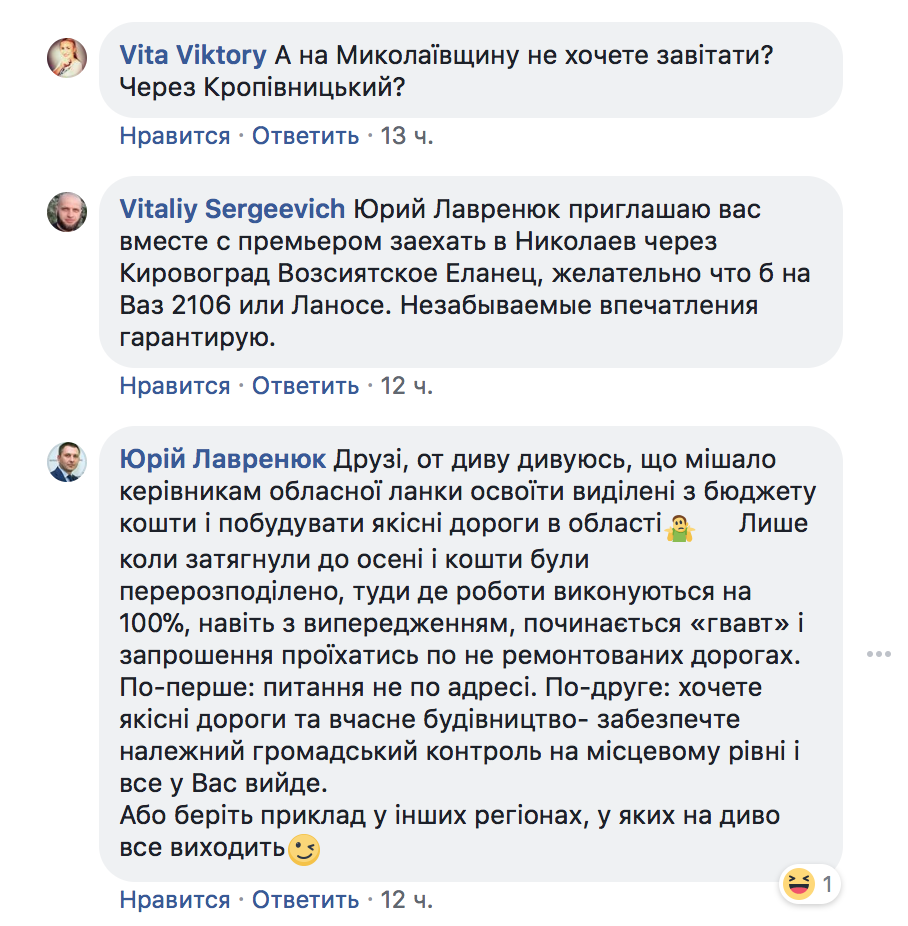This screenshot has height=926, width=908.
Task: Open Vita Viktory's profile name link
Action: tap(193, 54)
